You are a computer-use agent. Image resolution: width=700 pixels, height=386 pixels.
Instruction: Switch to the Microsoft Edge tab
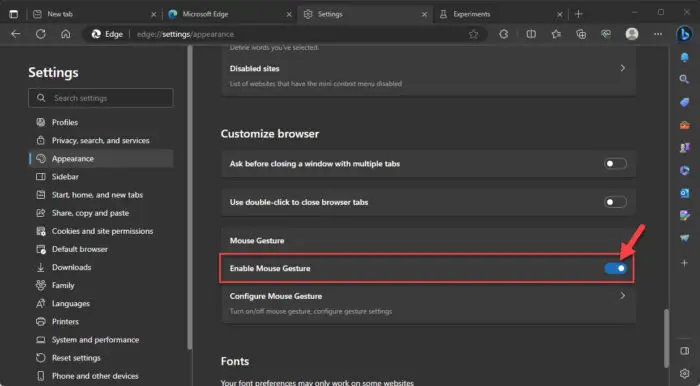click(x=230, y=14)
